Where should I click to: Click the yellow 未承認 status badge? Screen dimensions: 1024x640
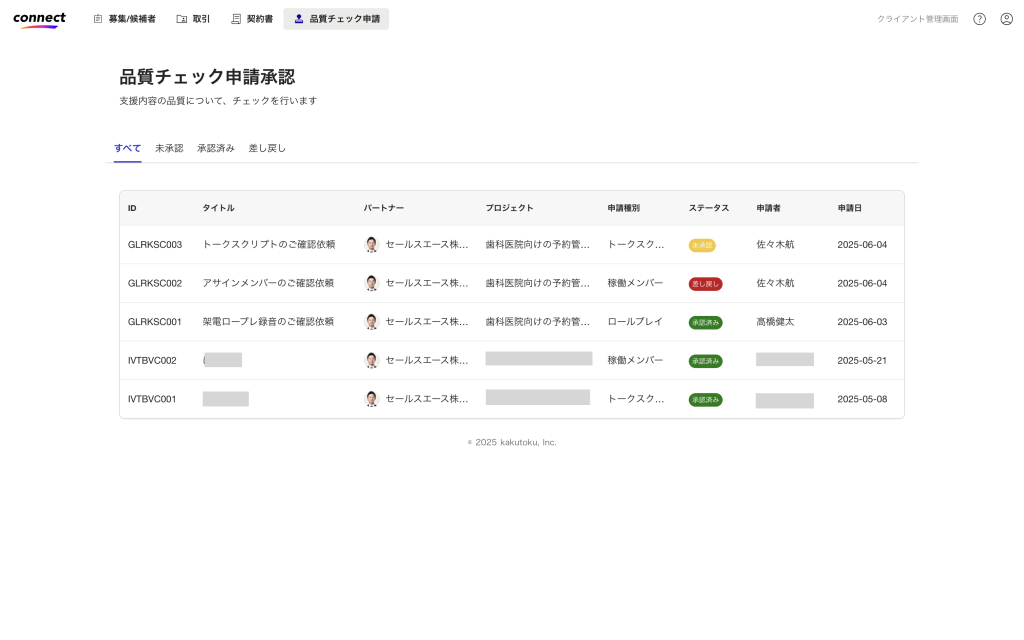[702, 245]
